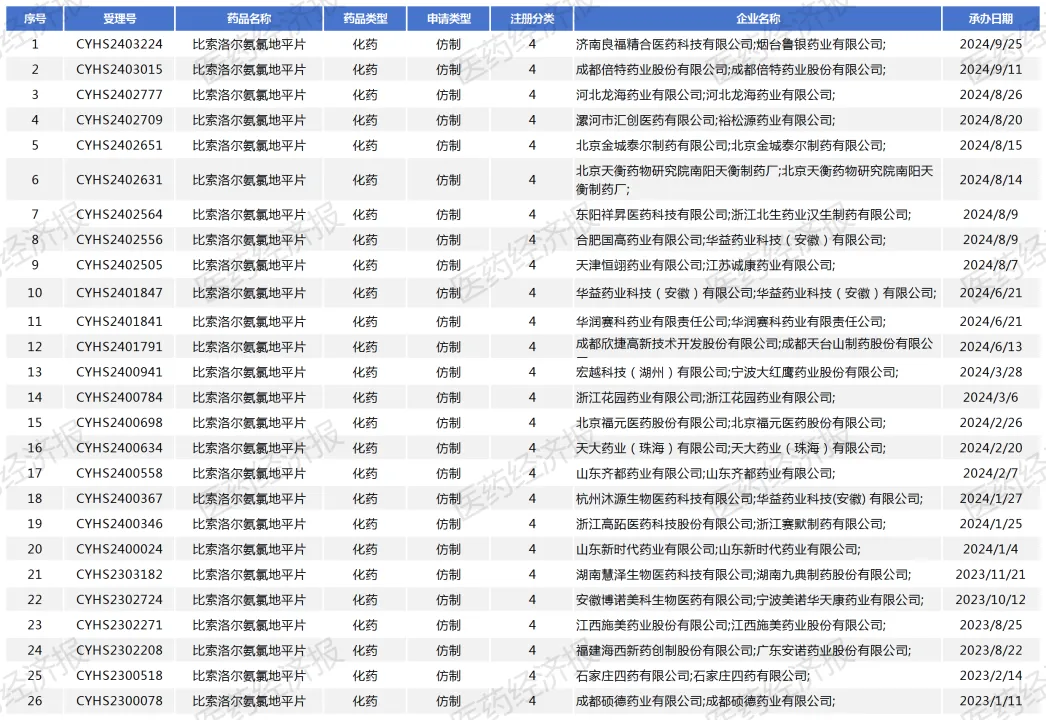Click the 承办日期 column header

pyautogui.click(x=990, y=18)
